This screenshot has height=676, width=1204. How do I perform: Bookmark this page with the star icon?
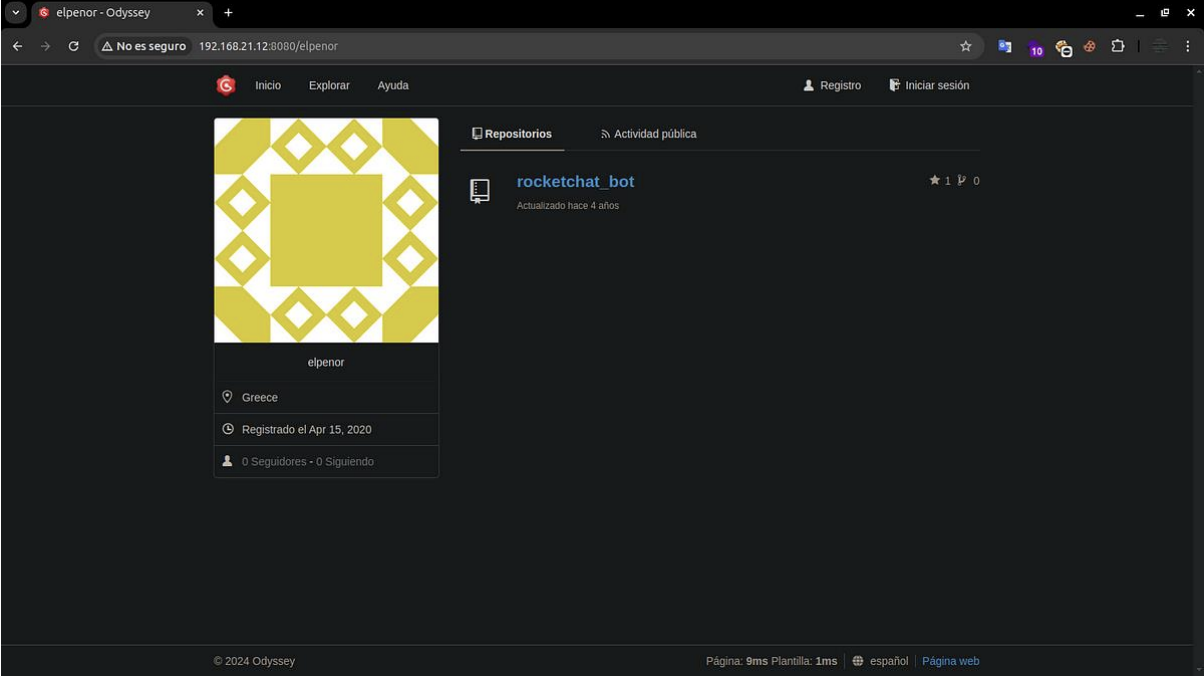click(965, 46)
